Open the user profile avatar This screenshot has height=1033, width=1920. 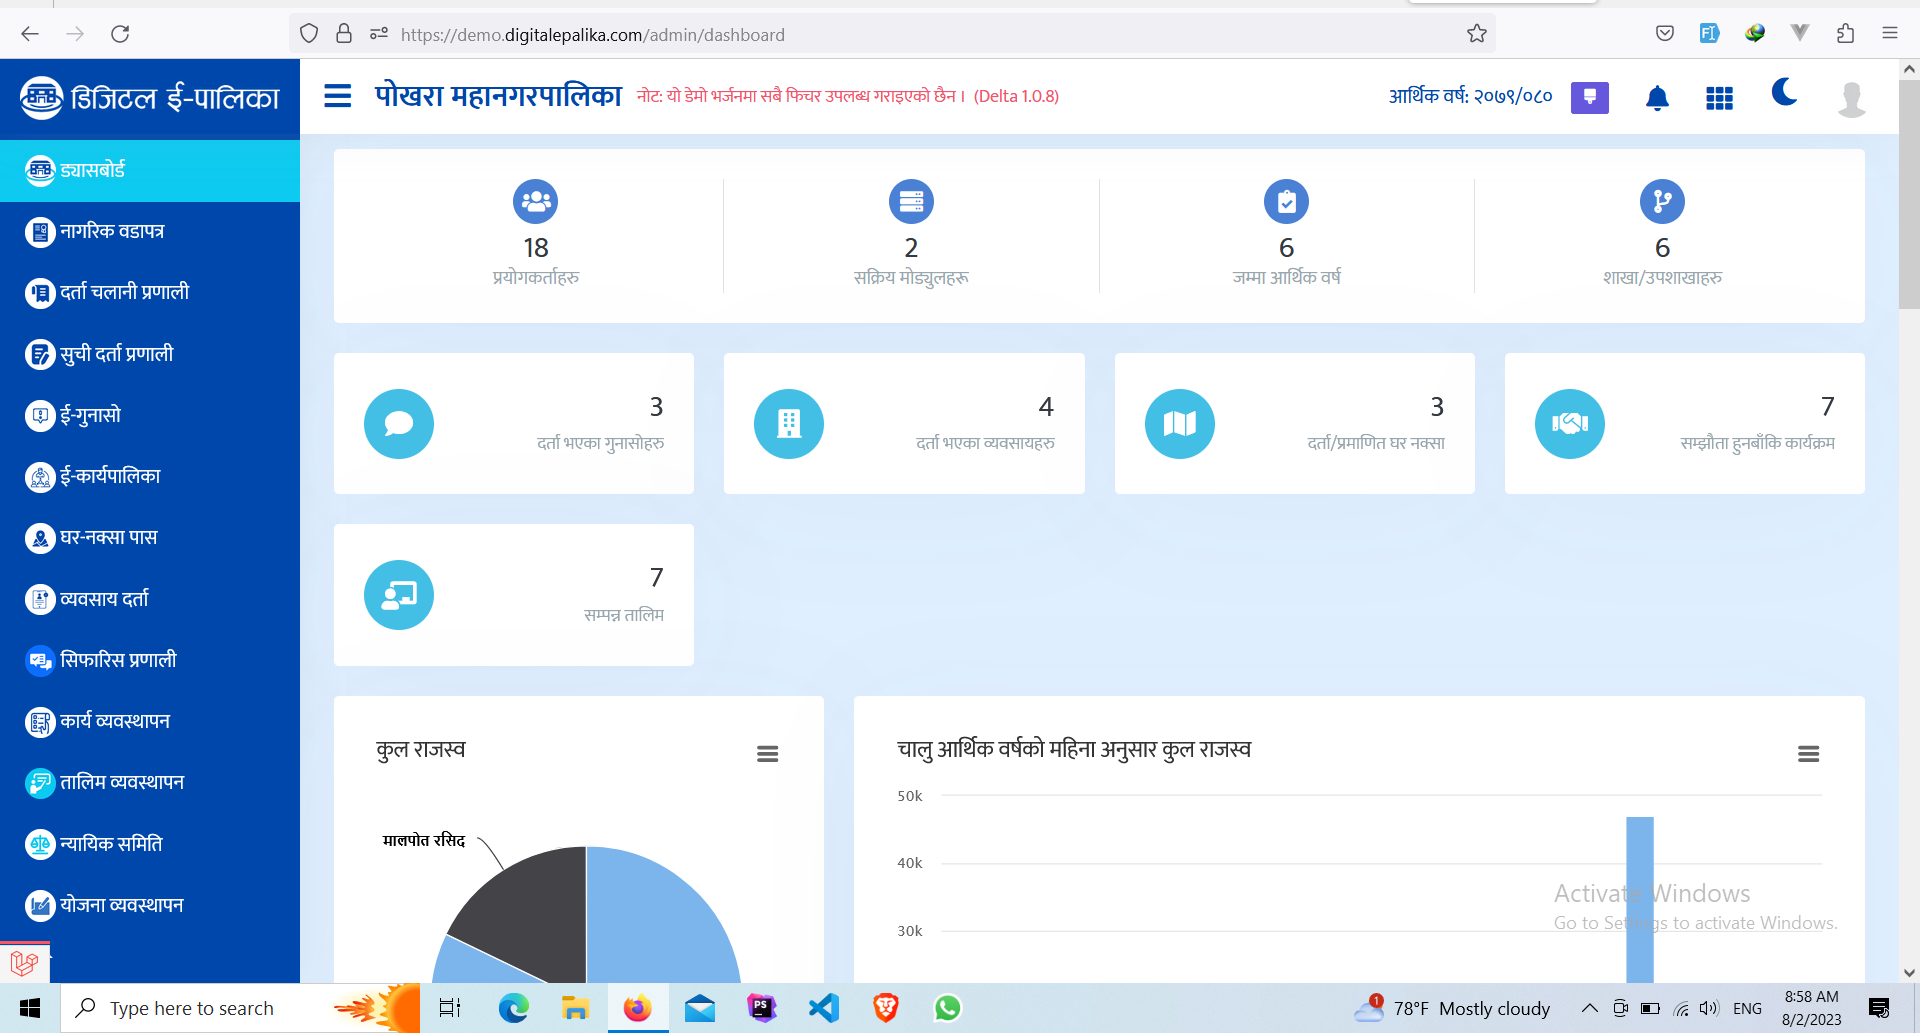(x=1851, y=99)
